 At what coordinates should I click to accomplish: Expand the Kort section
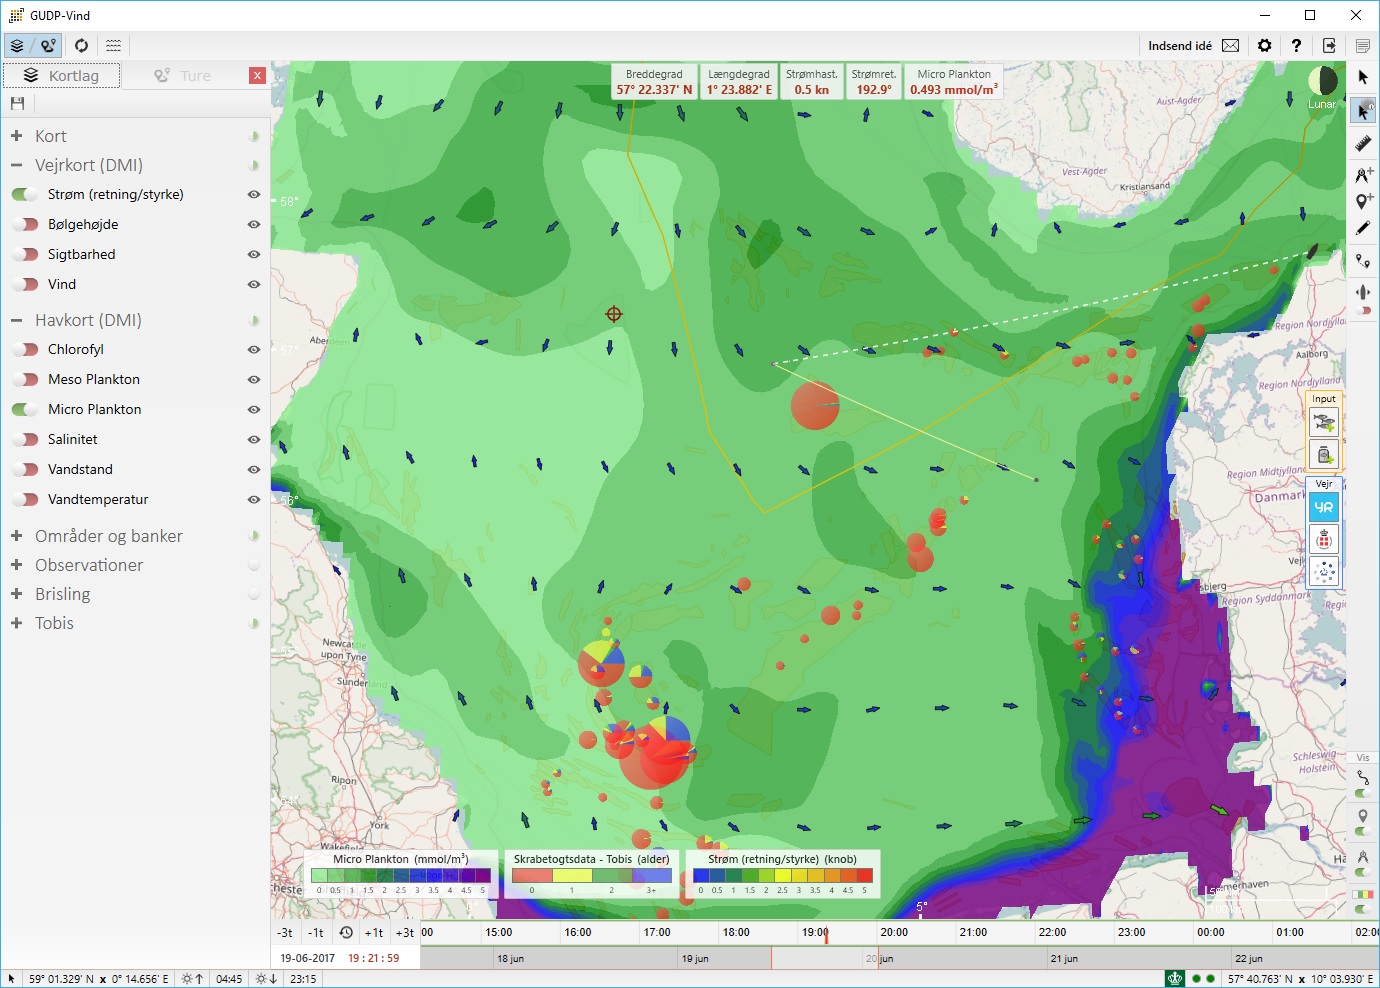(x=16, y=136)
